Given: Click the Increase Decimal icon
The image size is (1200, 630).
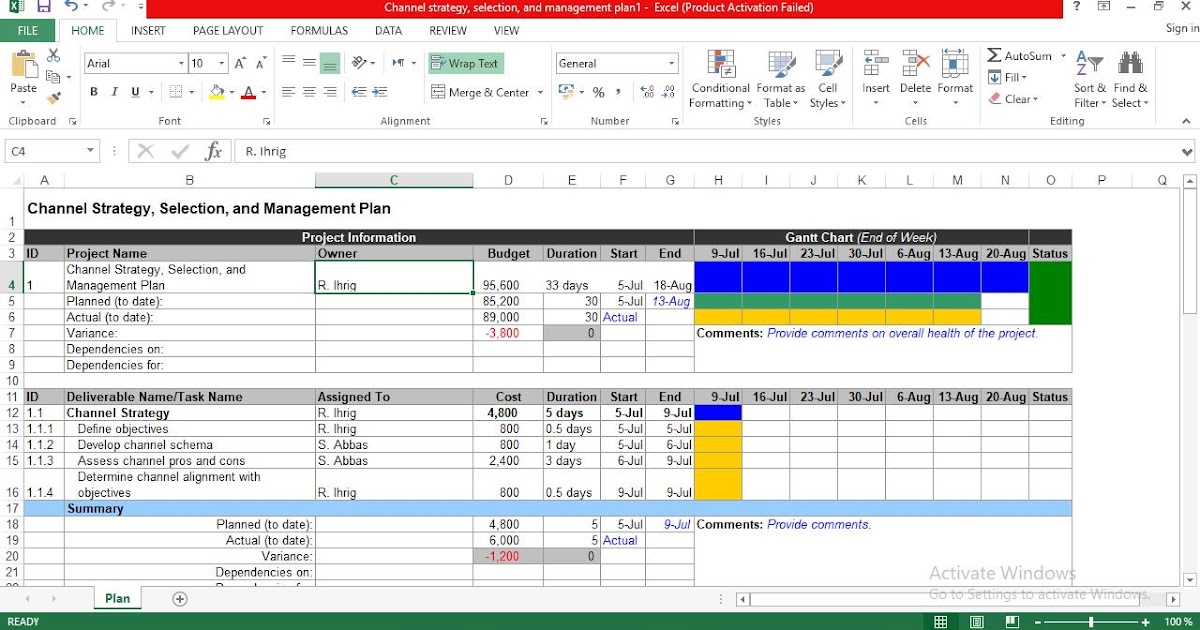Looking at the screenshot, I should pyautogui.click(x=644, y=92).
